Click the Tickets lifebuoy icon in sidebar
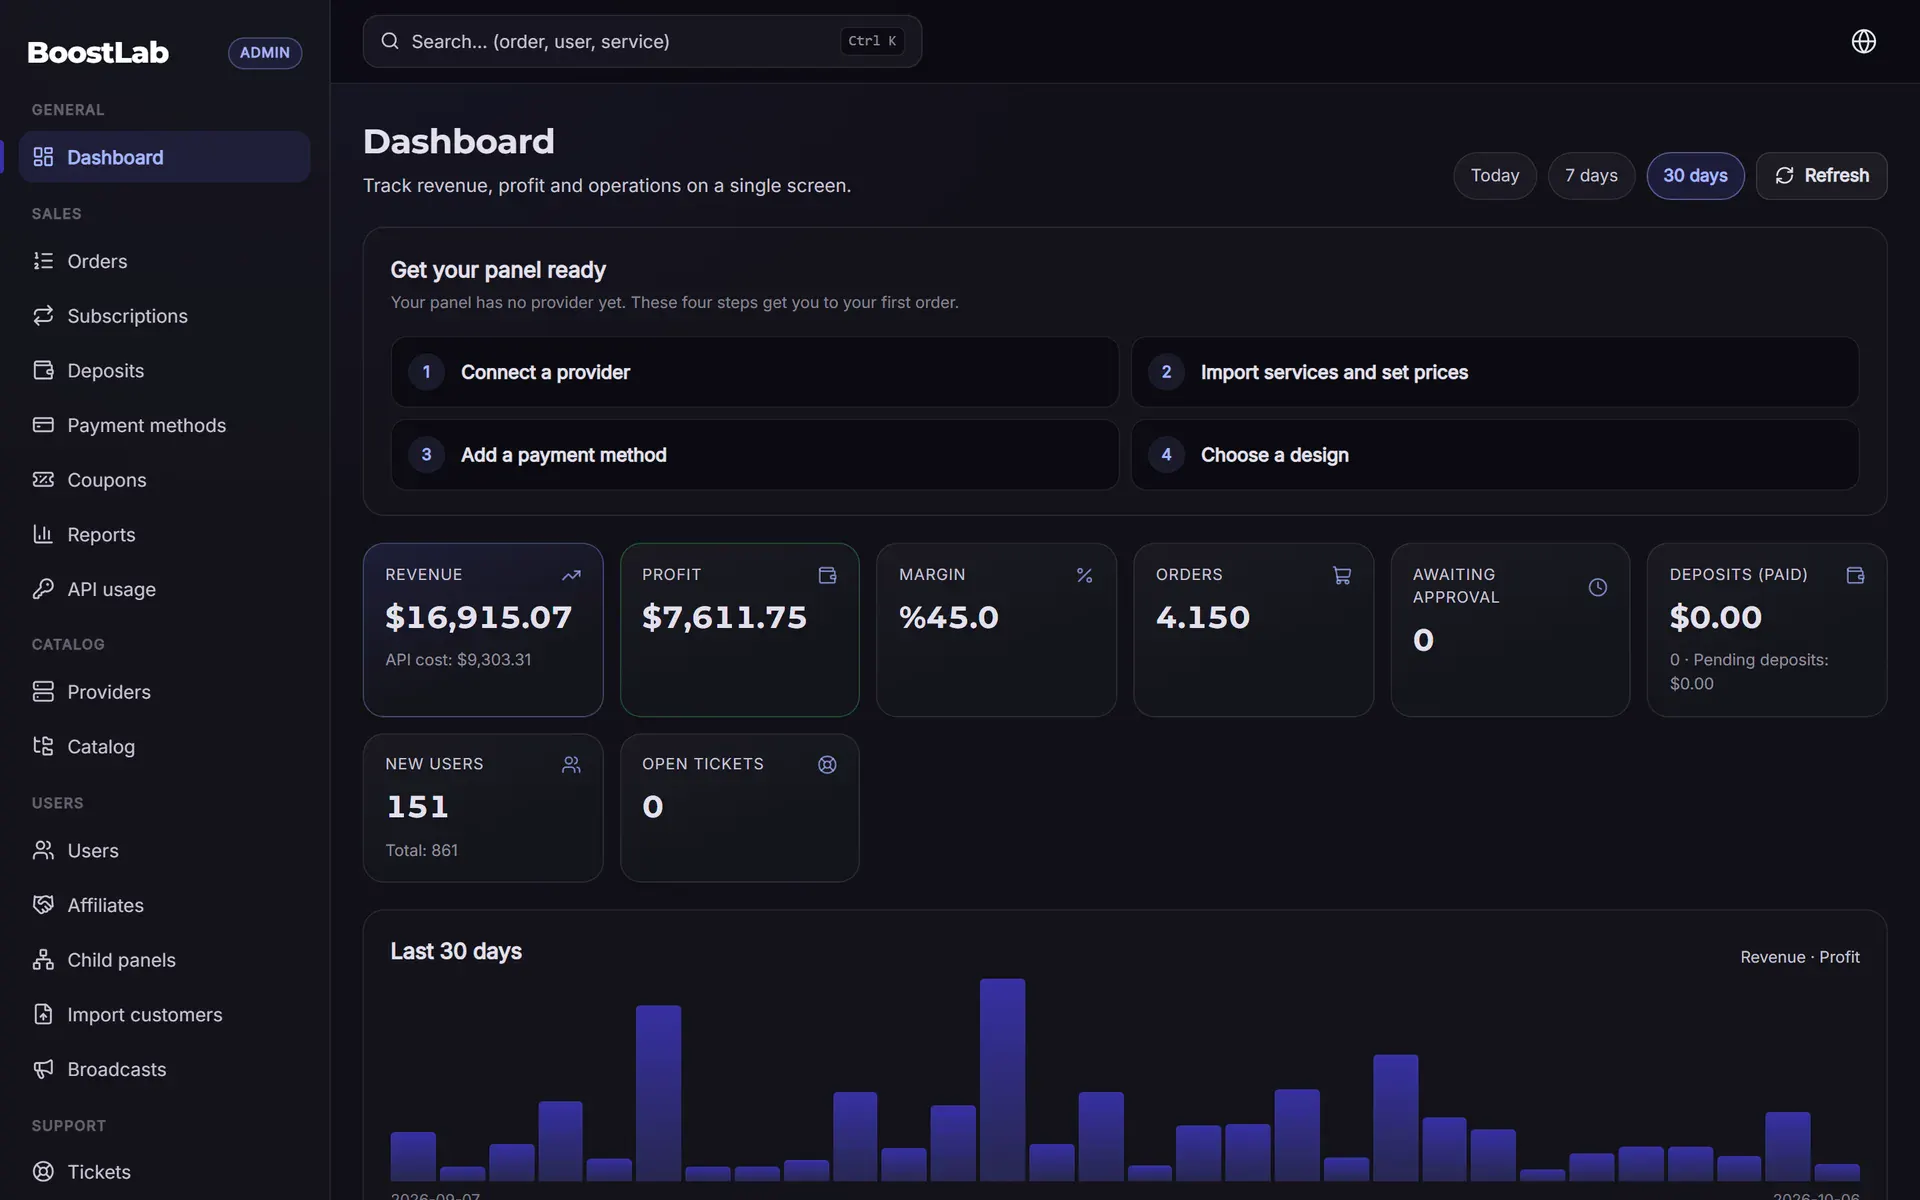 coord(43,1171)
